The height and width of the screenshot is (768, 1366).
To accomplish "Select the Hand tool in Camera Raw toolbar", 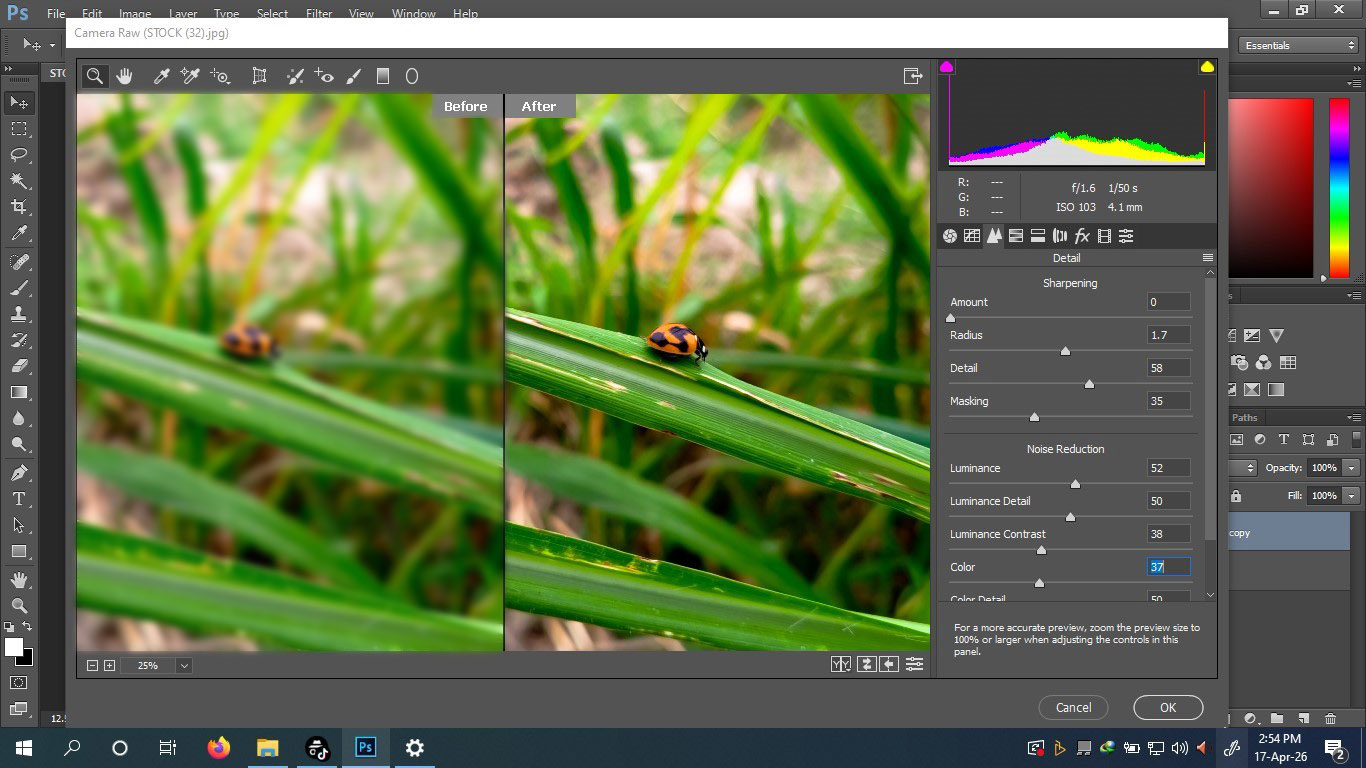I will (124, 76).
